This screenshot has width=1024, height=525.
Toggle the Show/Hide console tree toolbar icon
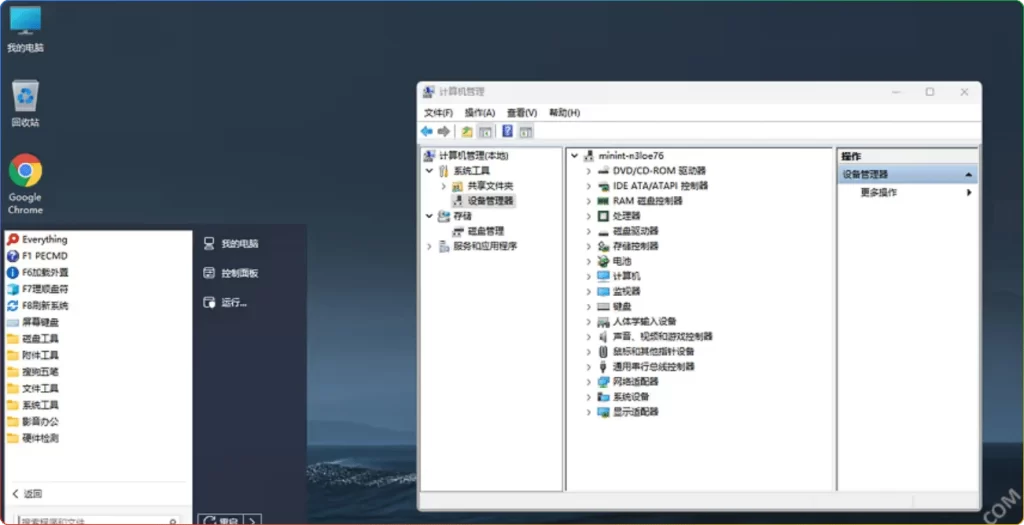485,131
